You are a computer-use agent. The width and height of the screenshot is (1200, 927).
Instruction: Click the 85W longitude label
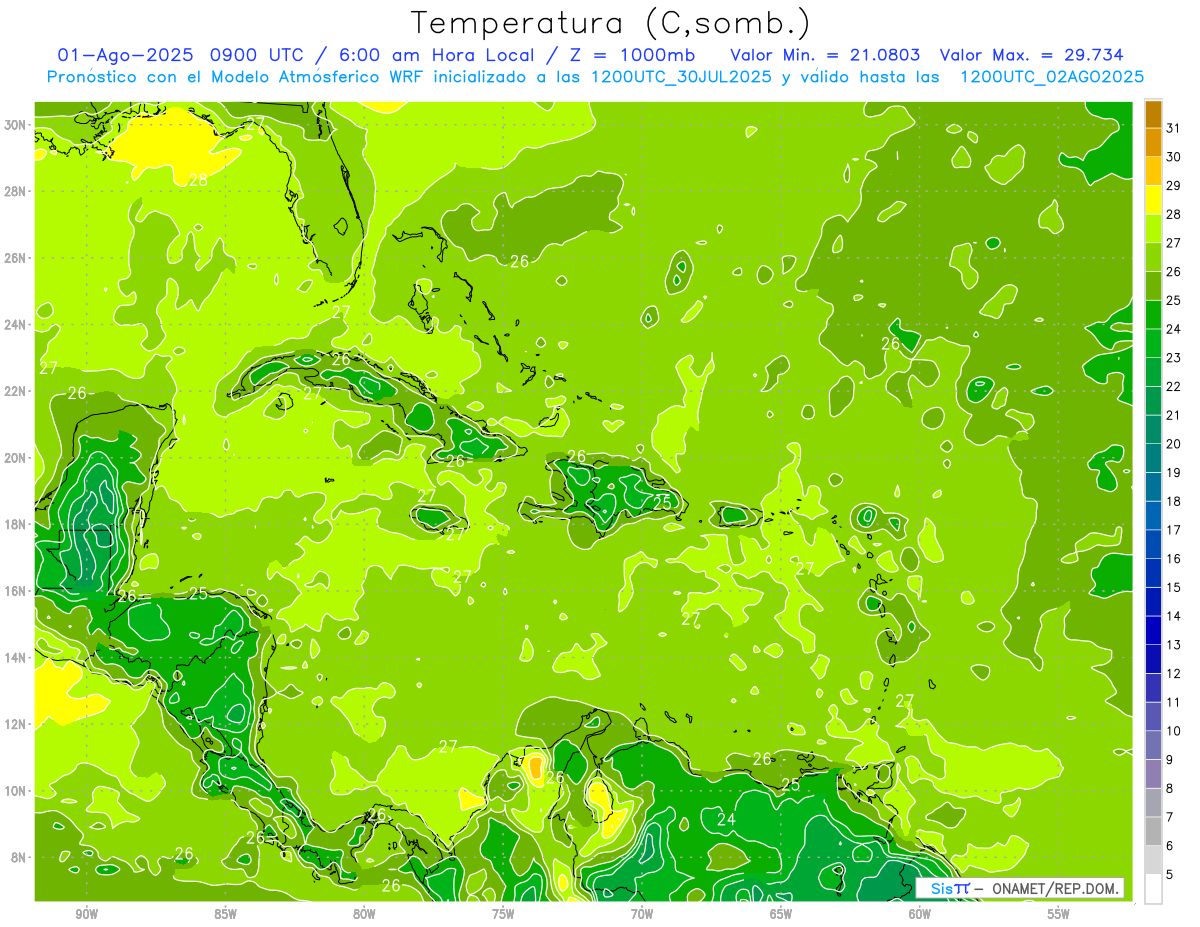click(x=225, y=914)
